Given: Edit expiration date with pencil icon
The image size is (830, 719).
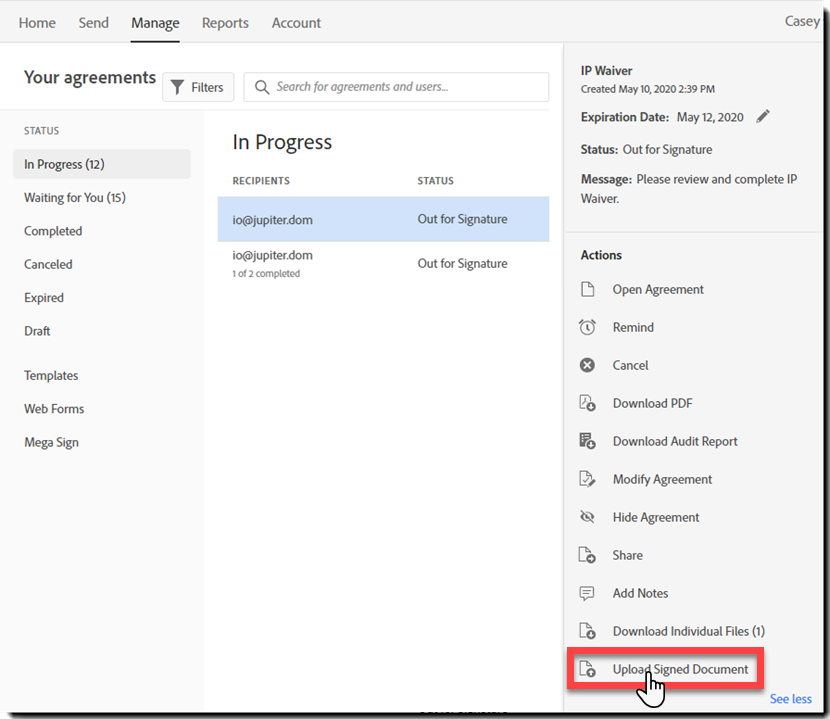Looking at the screenshot, I should [763, 117].
